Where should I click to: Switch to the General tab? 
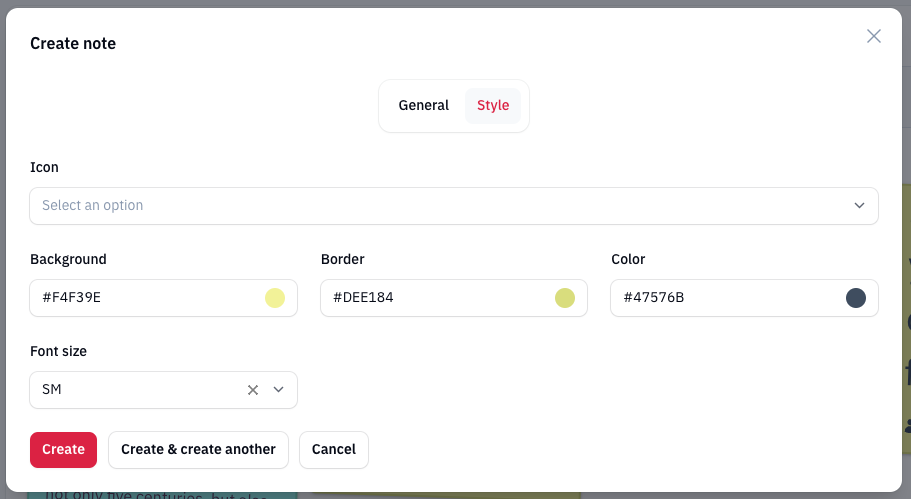424,106
